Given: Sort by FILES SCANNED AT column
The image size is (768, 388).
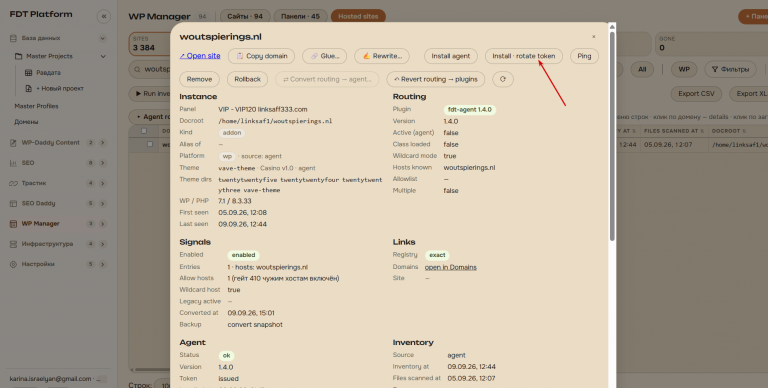Looking at the screenshot, I should pos(673,131).
